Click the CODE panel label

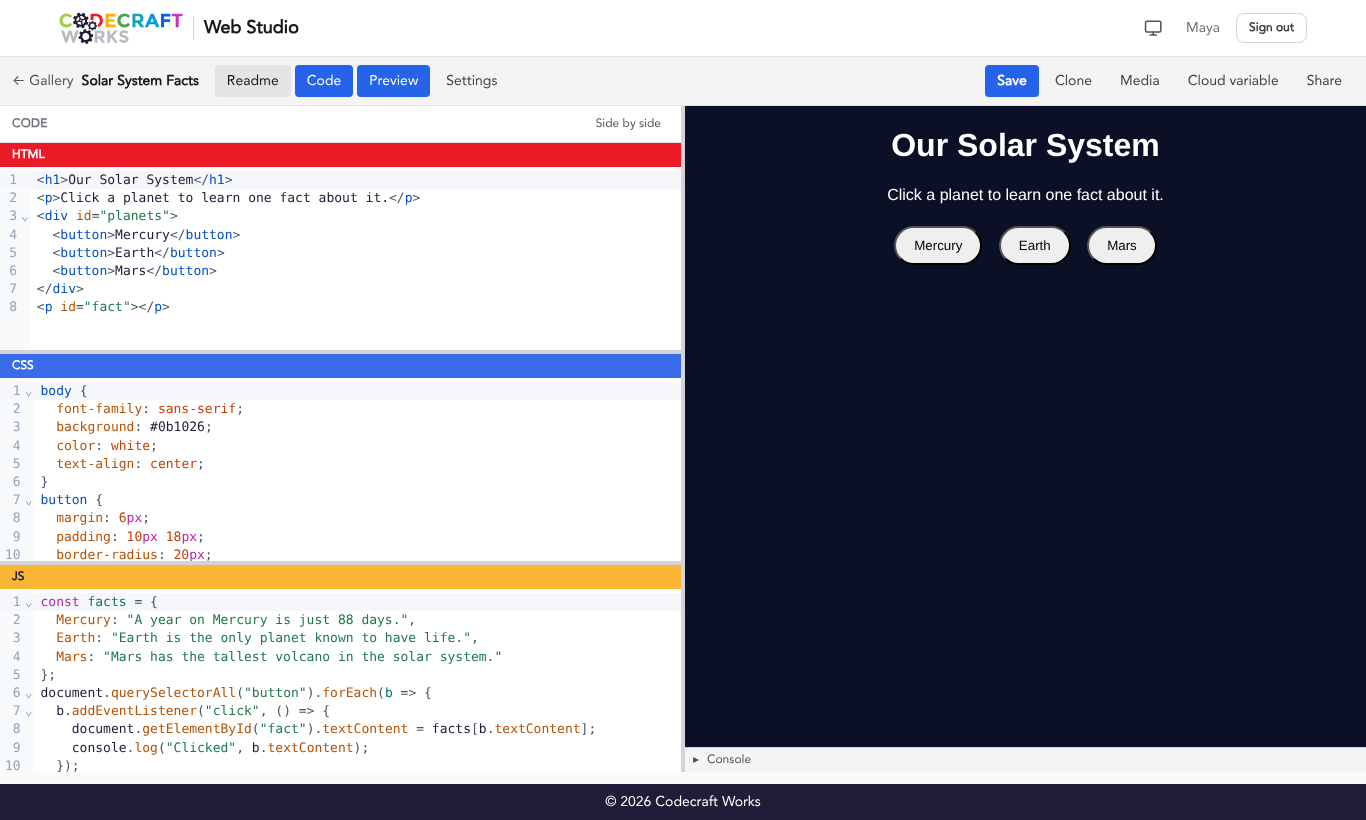pyautogui.click(x=30, y=124)
